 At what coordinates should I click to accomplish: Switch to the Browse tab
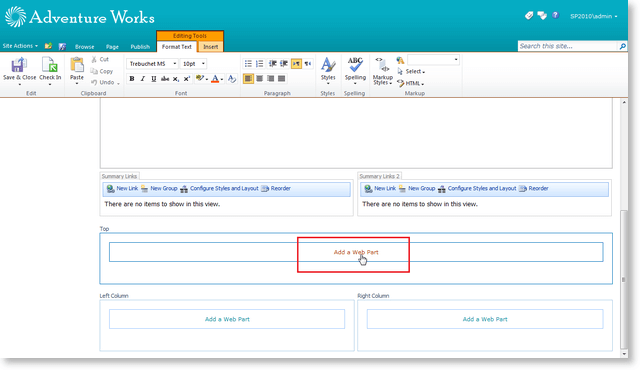point(84,47)
